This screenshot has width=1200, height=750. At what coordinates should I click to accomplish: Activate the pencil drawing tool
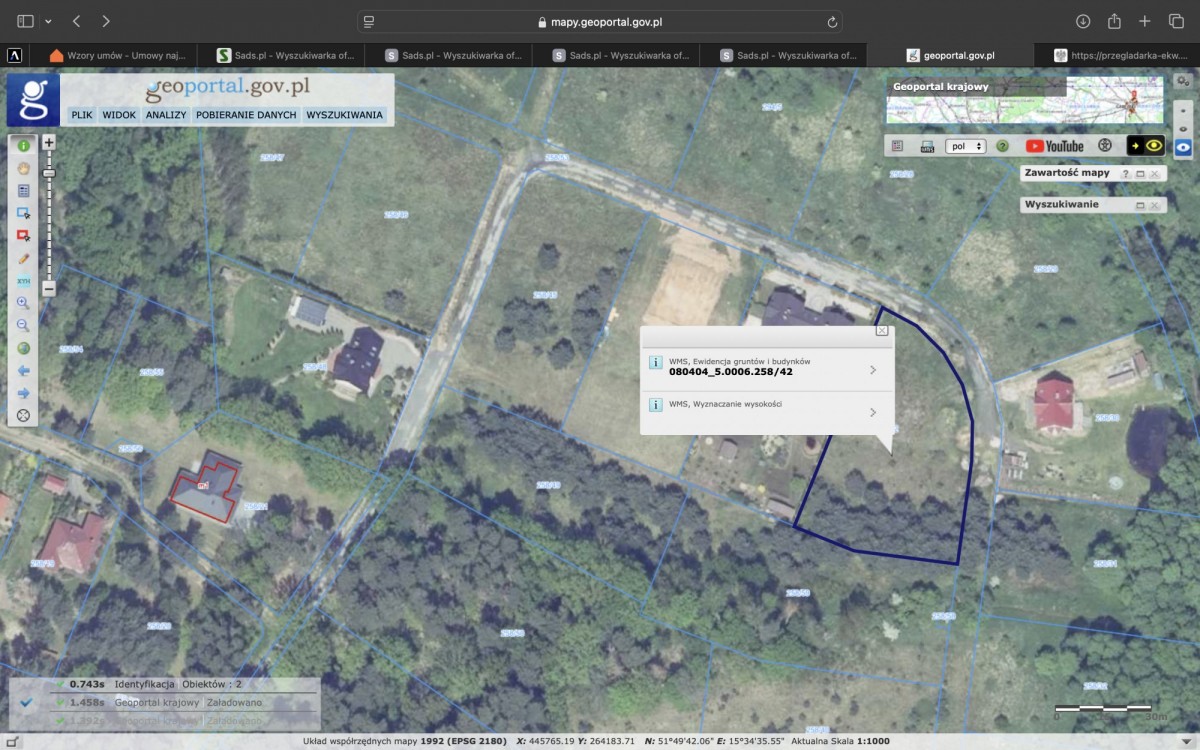[x=23, y=258]
